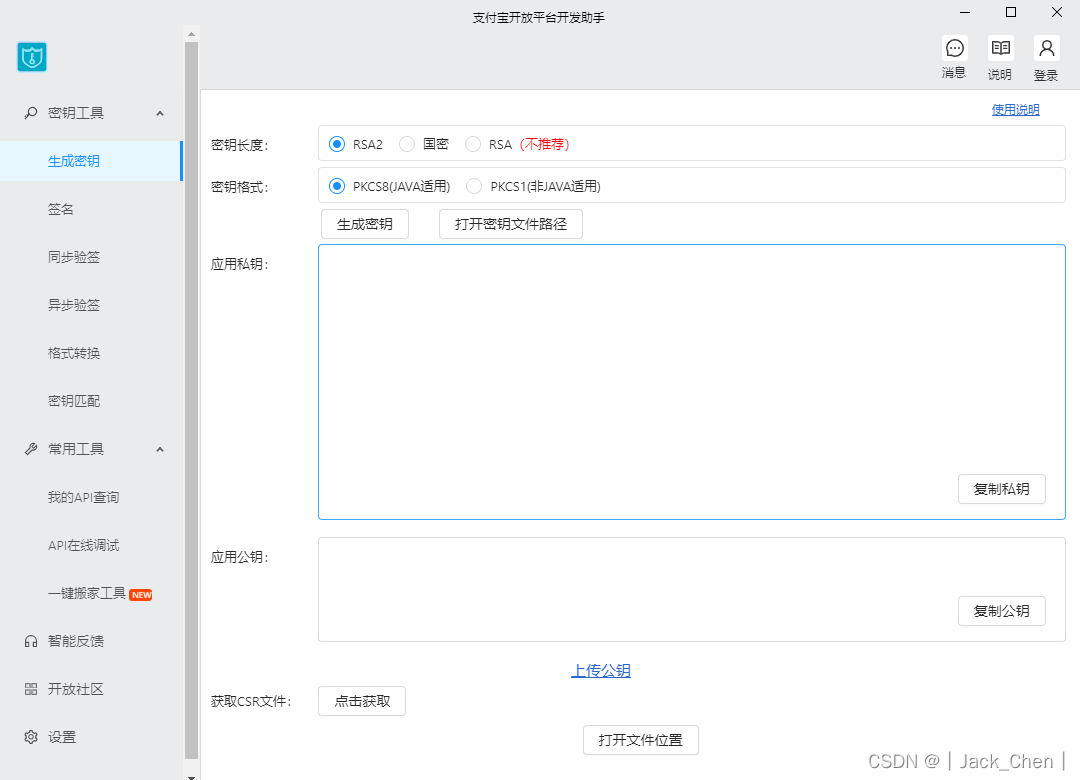Open the 签名 sidebar item
1080x780 pixels.
pos(91,209)
